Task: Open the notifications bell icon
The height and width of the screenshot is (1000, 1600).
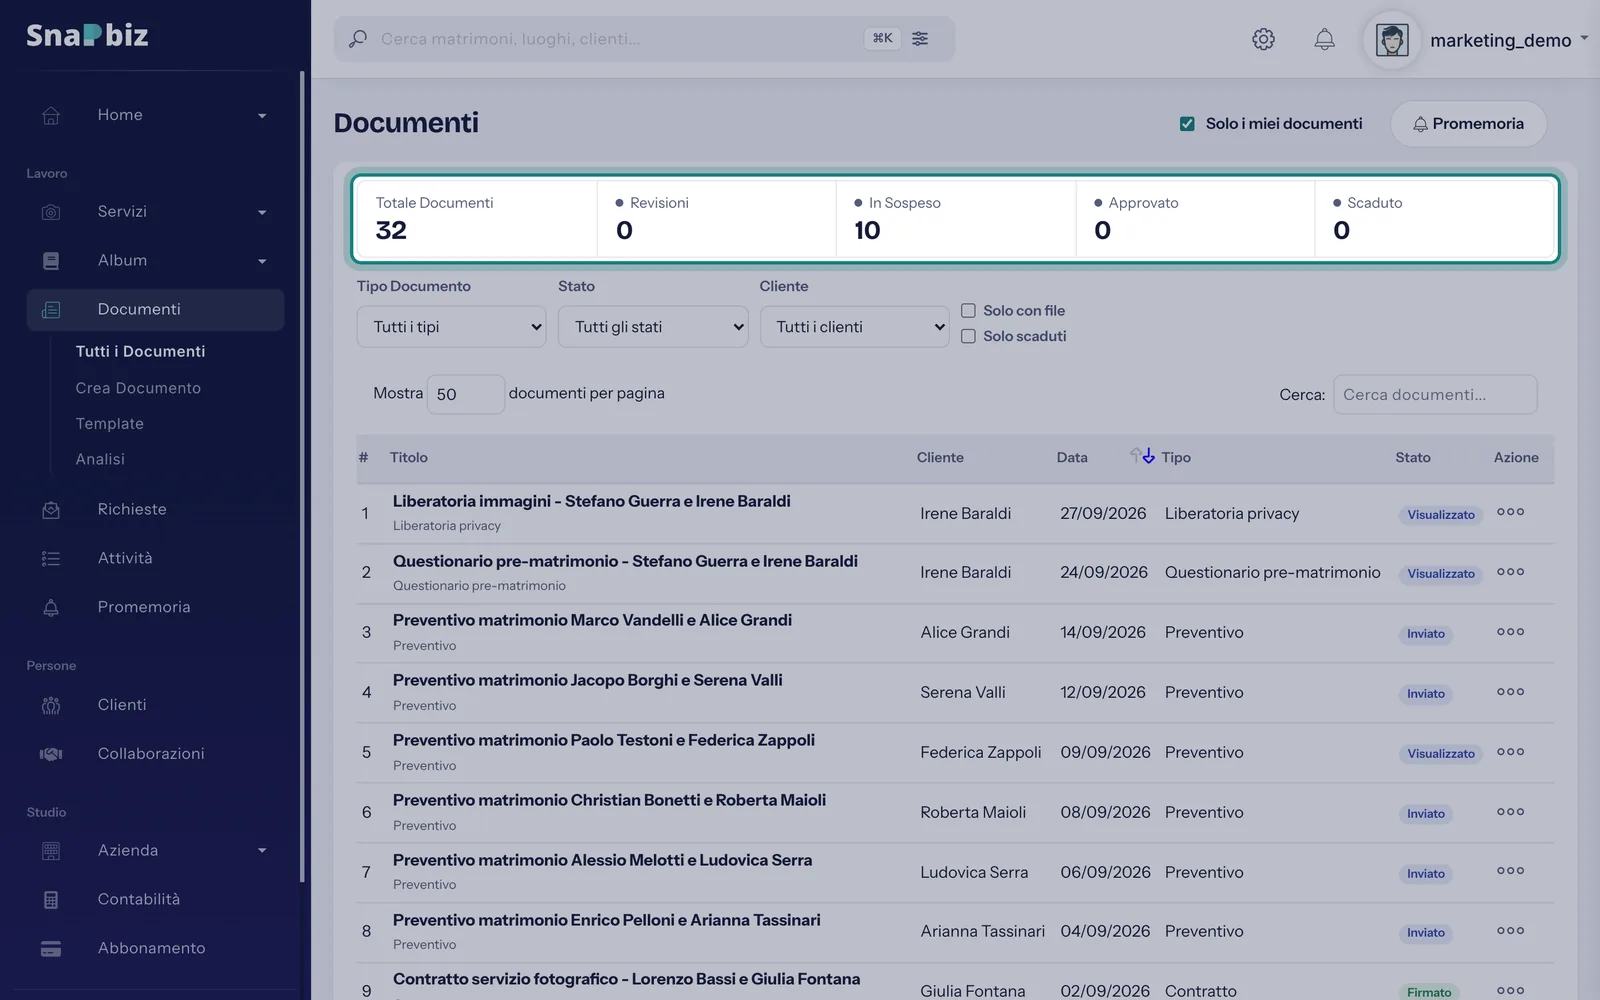Action: [x=1324, y=39]
